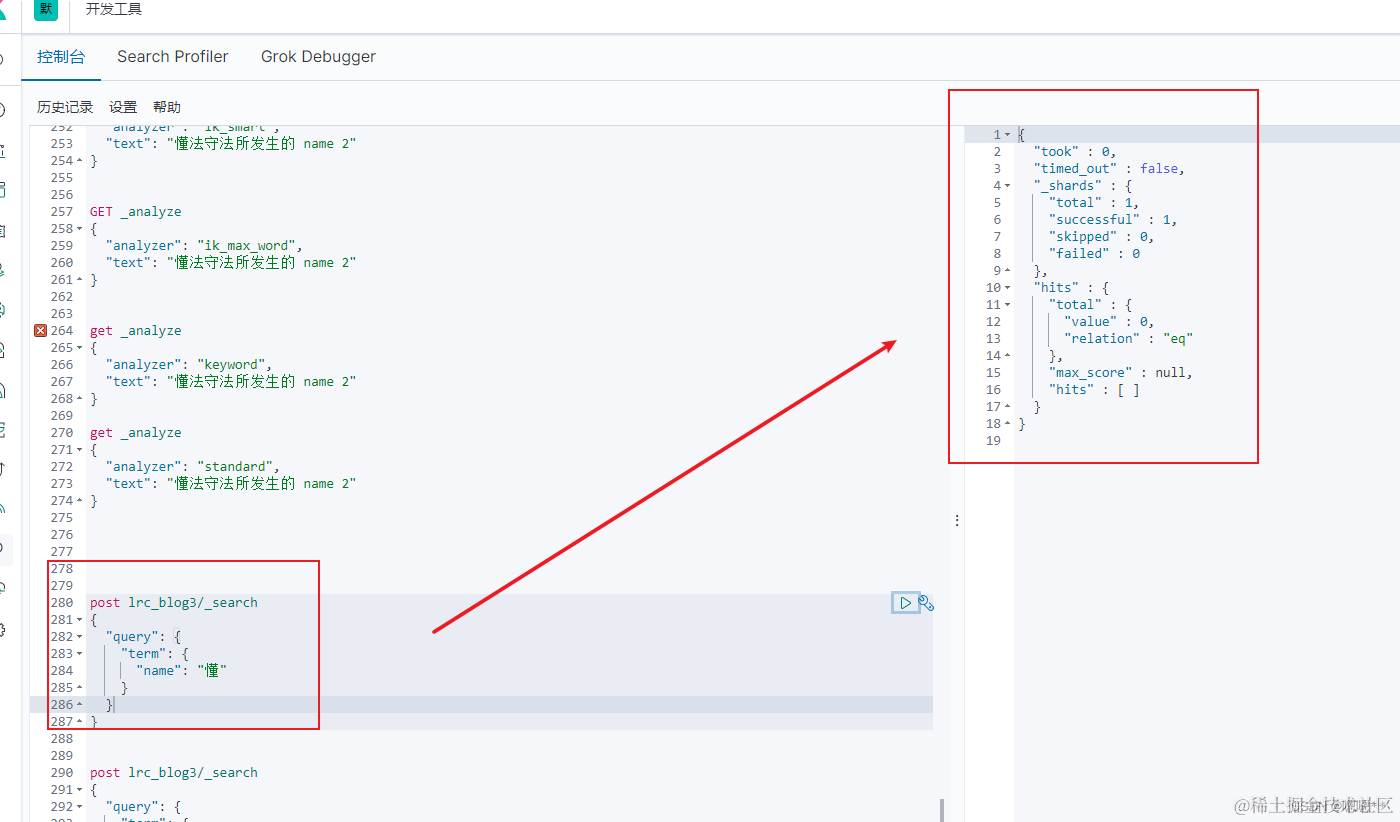Click "value" : 0 in the response
Image resolution: width=1400 pixels, height=822 pixels.
click(x=1110, y=322)
